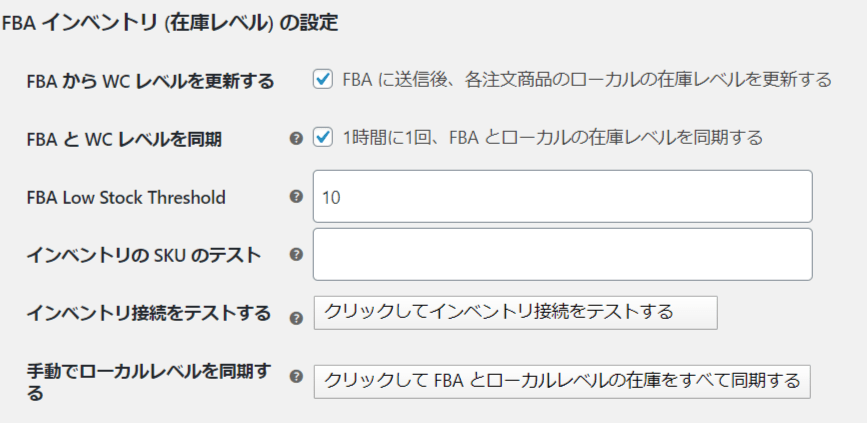Click the empty インベントリの SKU のテスト field
The image size is (867, 423).
562,254
